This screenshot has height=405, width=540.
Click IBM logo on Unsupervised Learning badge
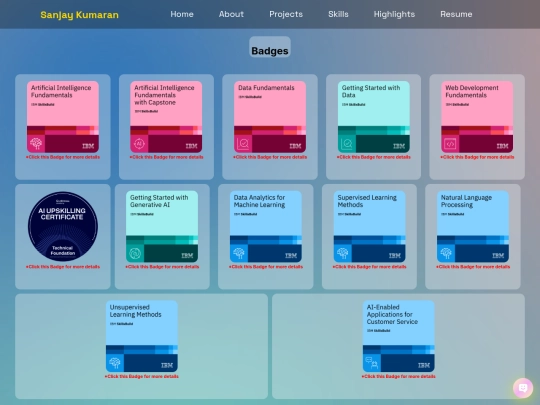click(167, 365)
